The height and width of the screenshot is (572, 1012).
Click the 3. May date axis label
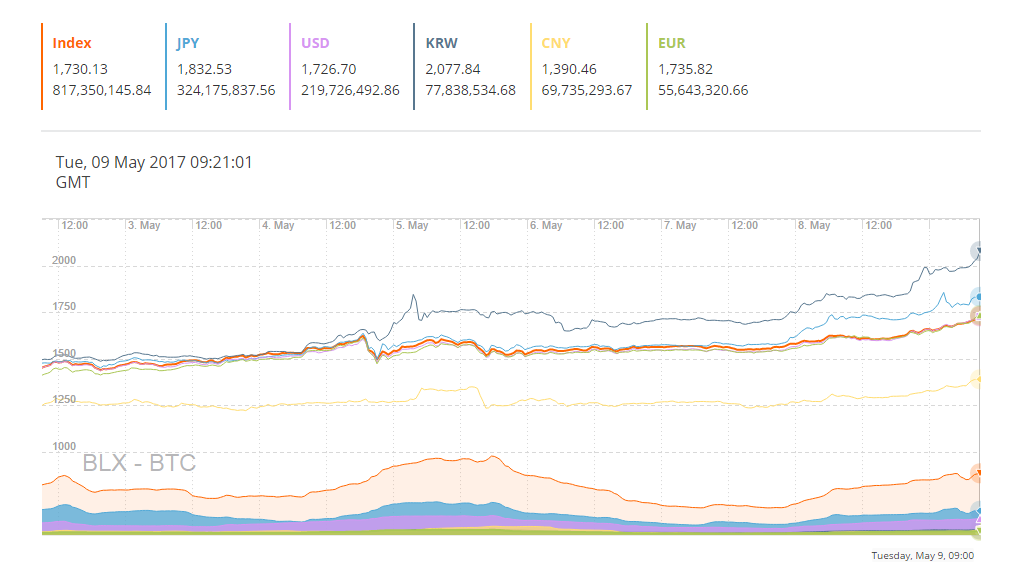coord(144,225)
